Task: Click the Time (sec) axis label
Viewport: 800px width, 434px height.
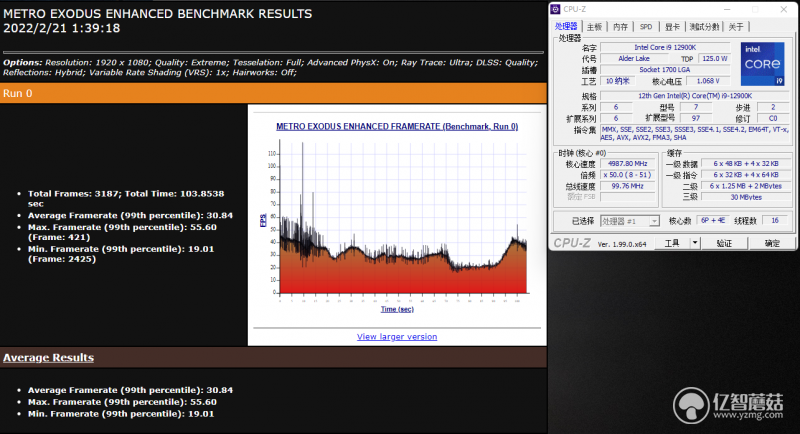Action: [397, 309]
